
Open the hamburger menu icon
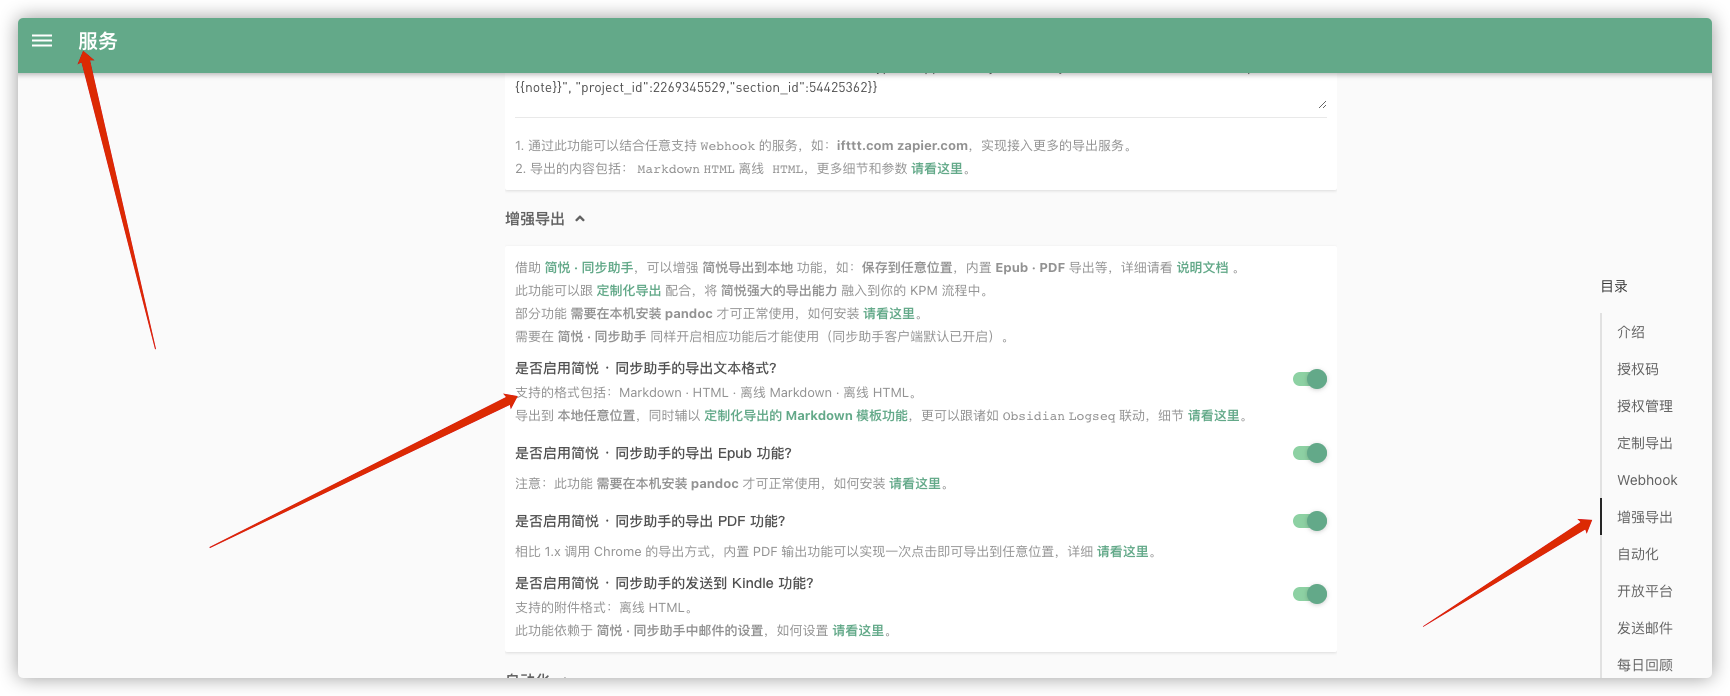coord(42,41)
